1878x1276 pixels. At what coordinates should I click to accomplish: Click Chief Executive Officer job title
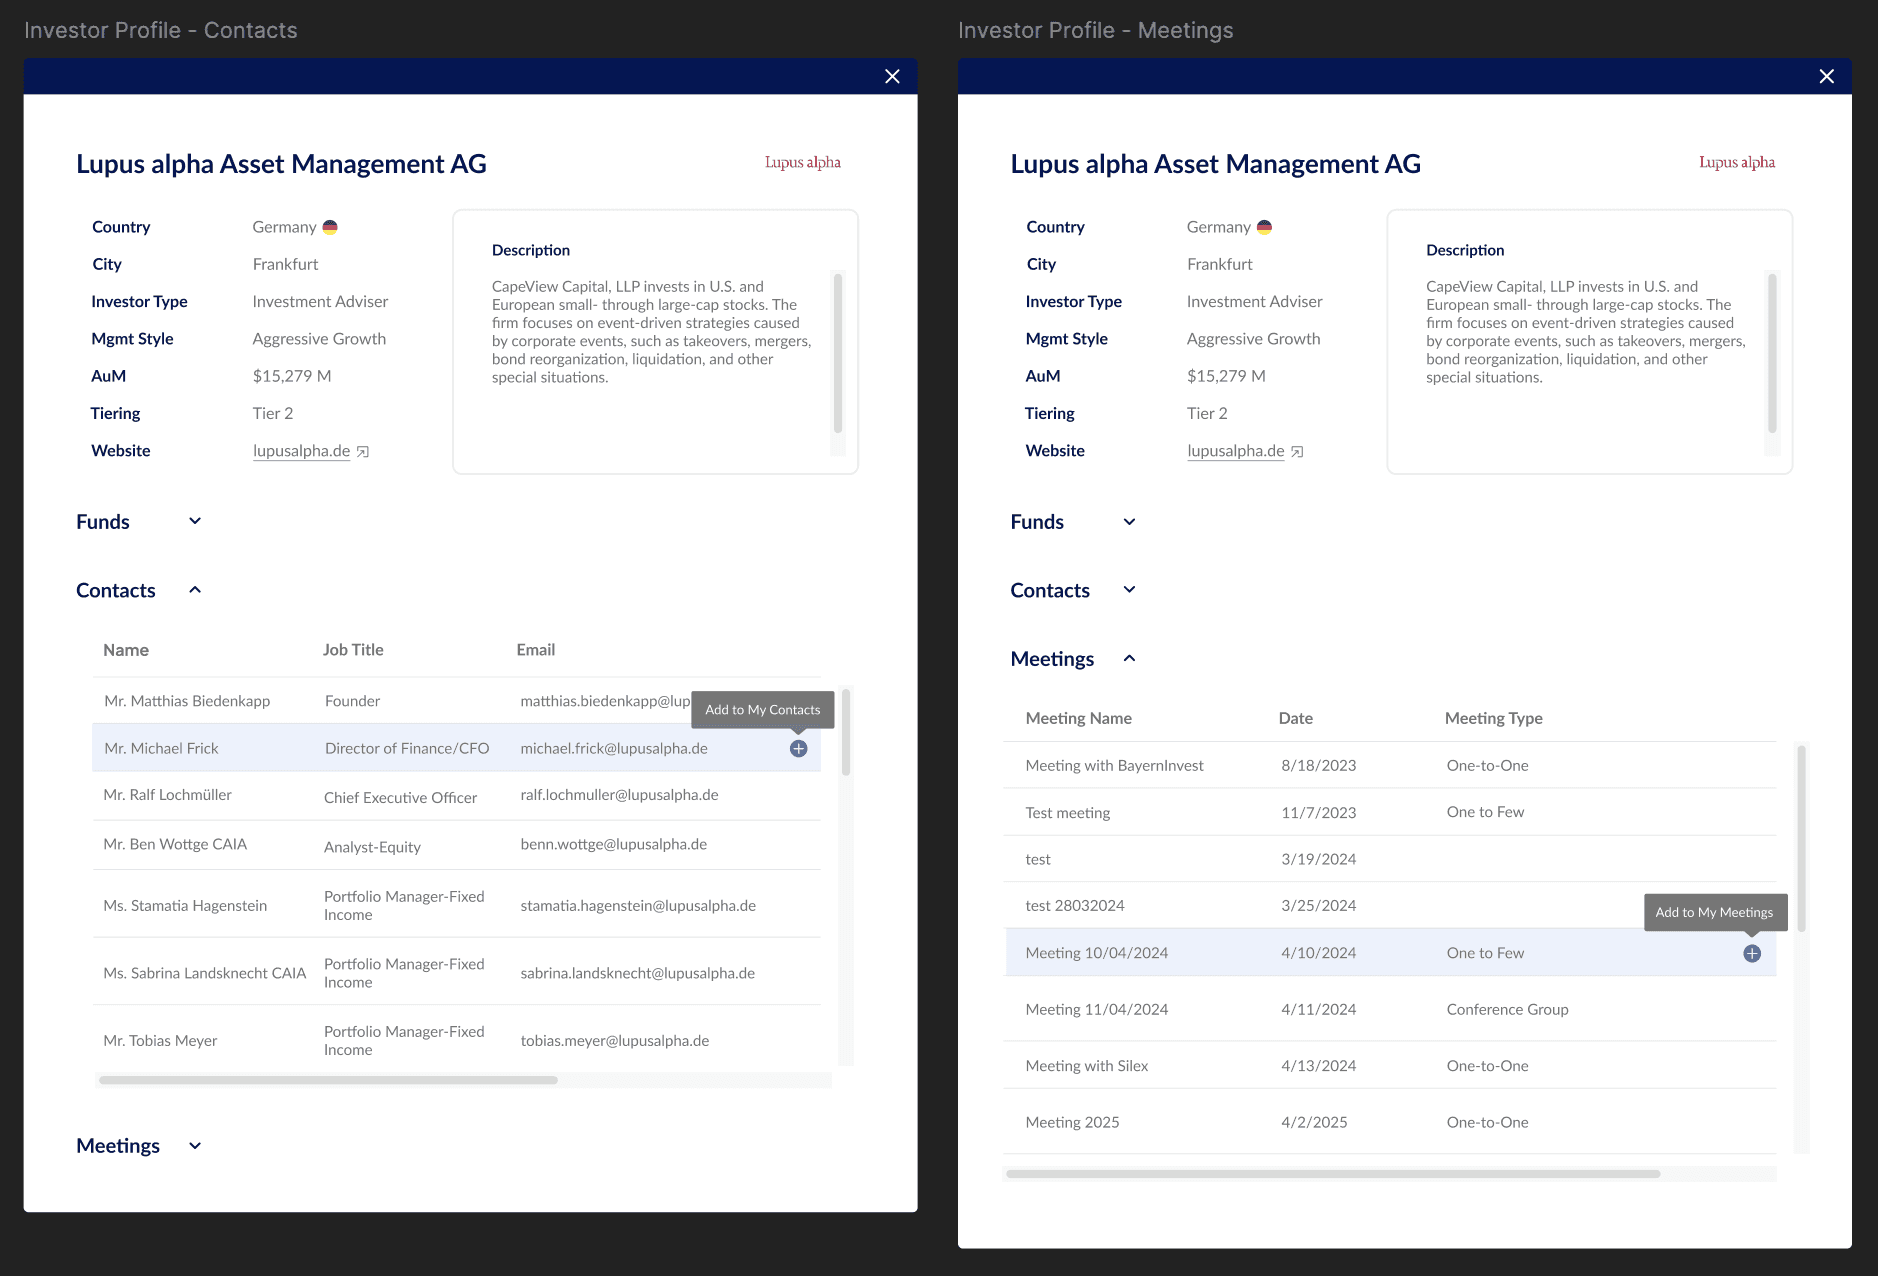point(400,798)
